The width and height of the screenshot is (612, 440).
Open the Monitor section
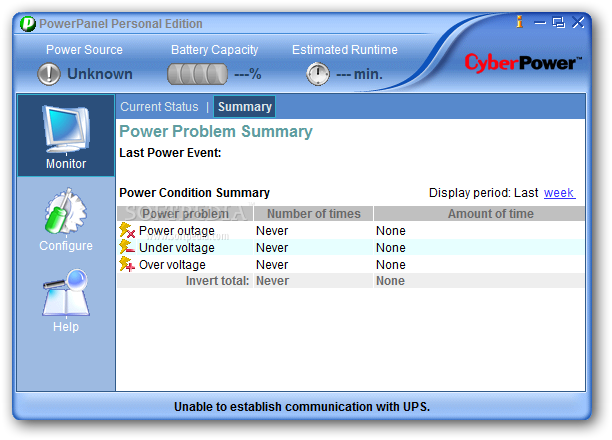(66, 135)
